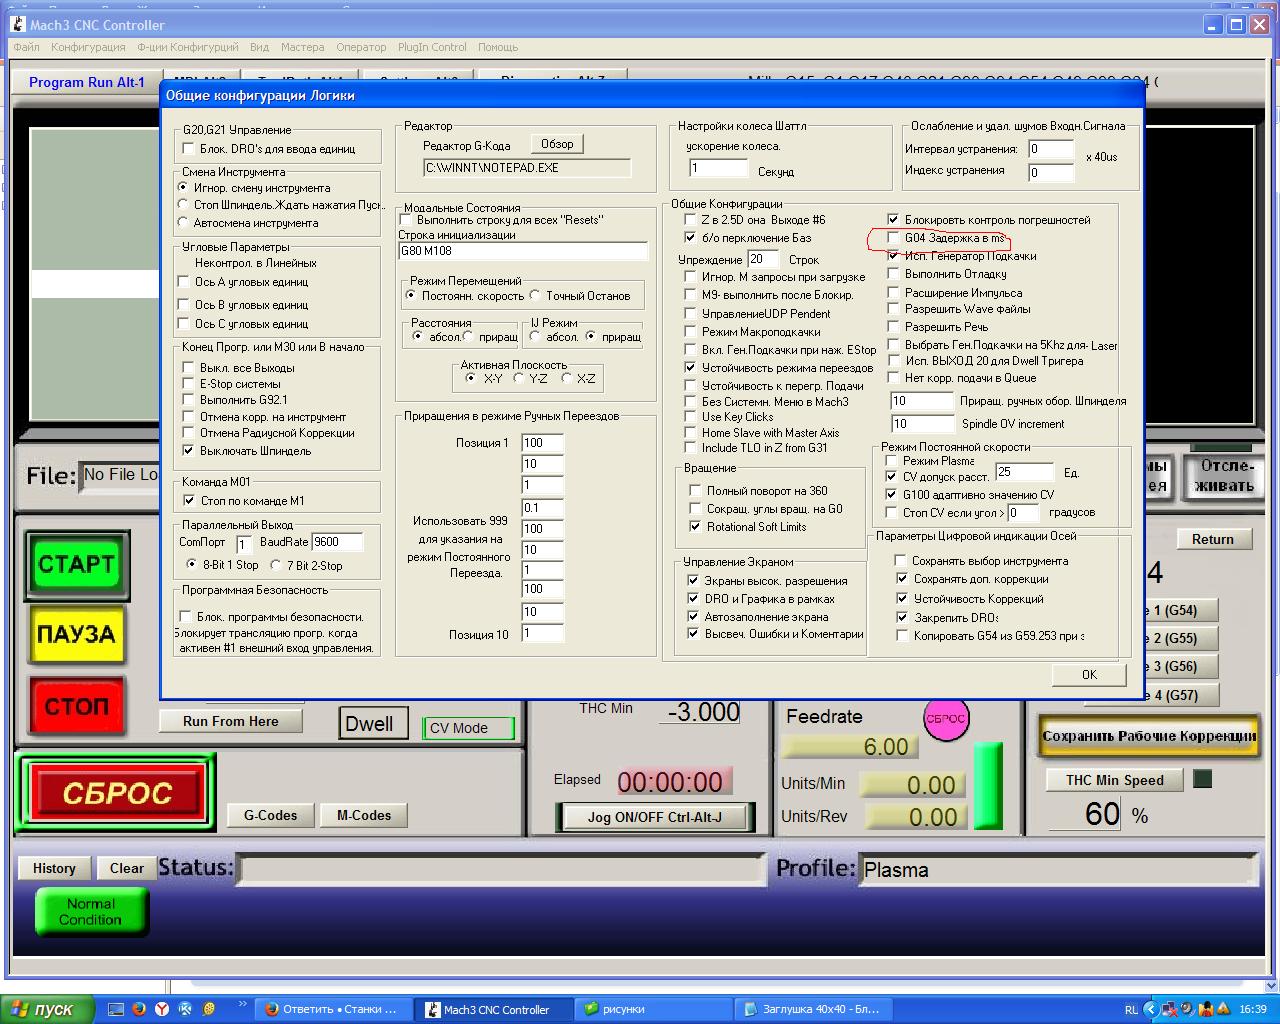Toggle 'Стоп по команде M1' checkbox

click(x=189, y=501)
